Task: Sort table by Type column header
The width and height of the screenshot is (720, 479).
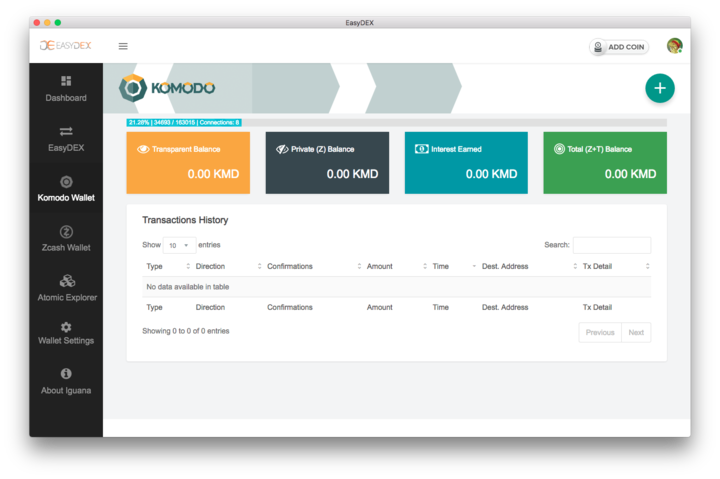Action: pyautogui.click(x=167, y=266)
